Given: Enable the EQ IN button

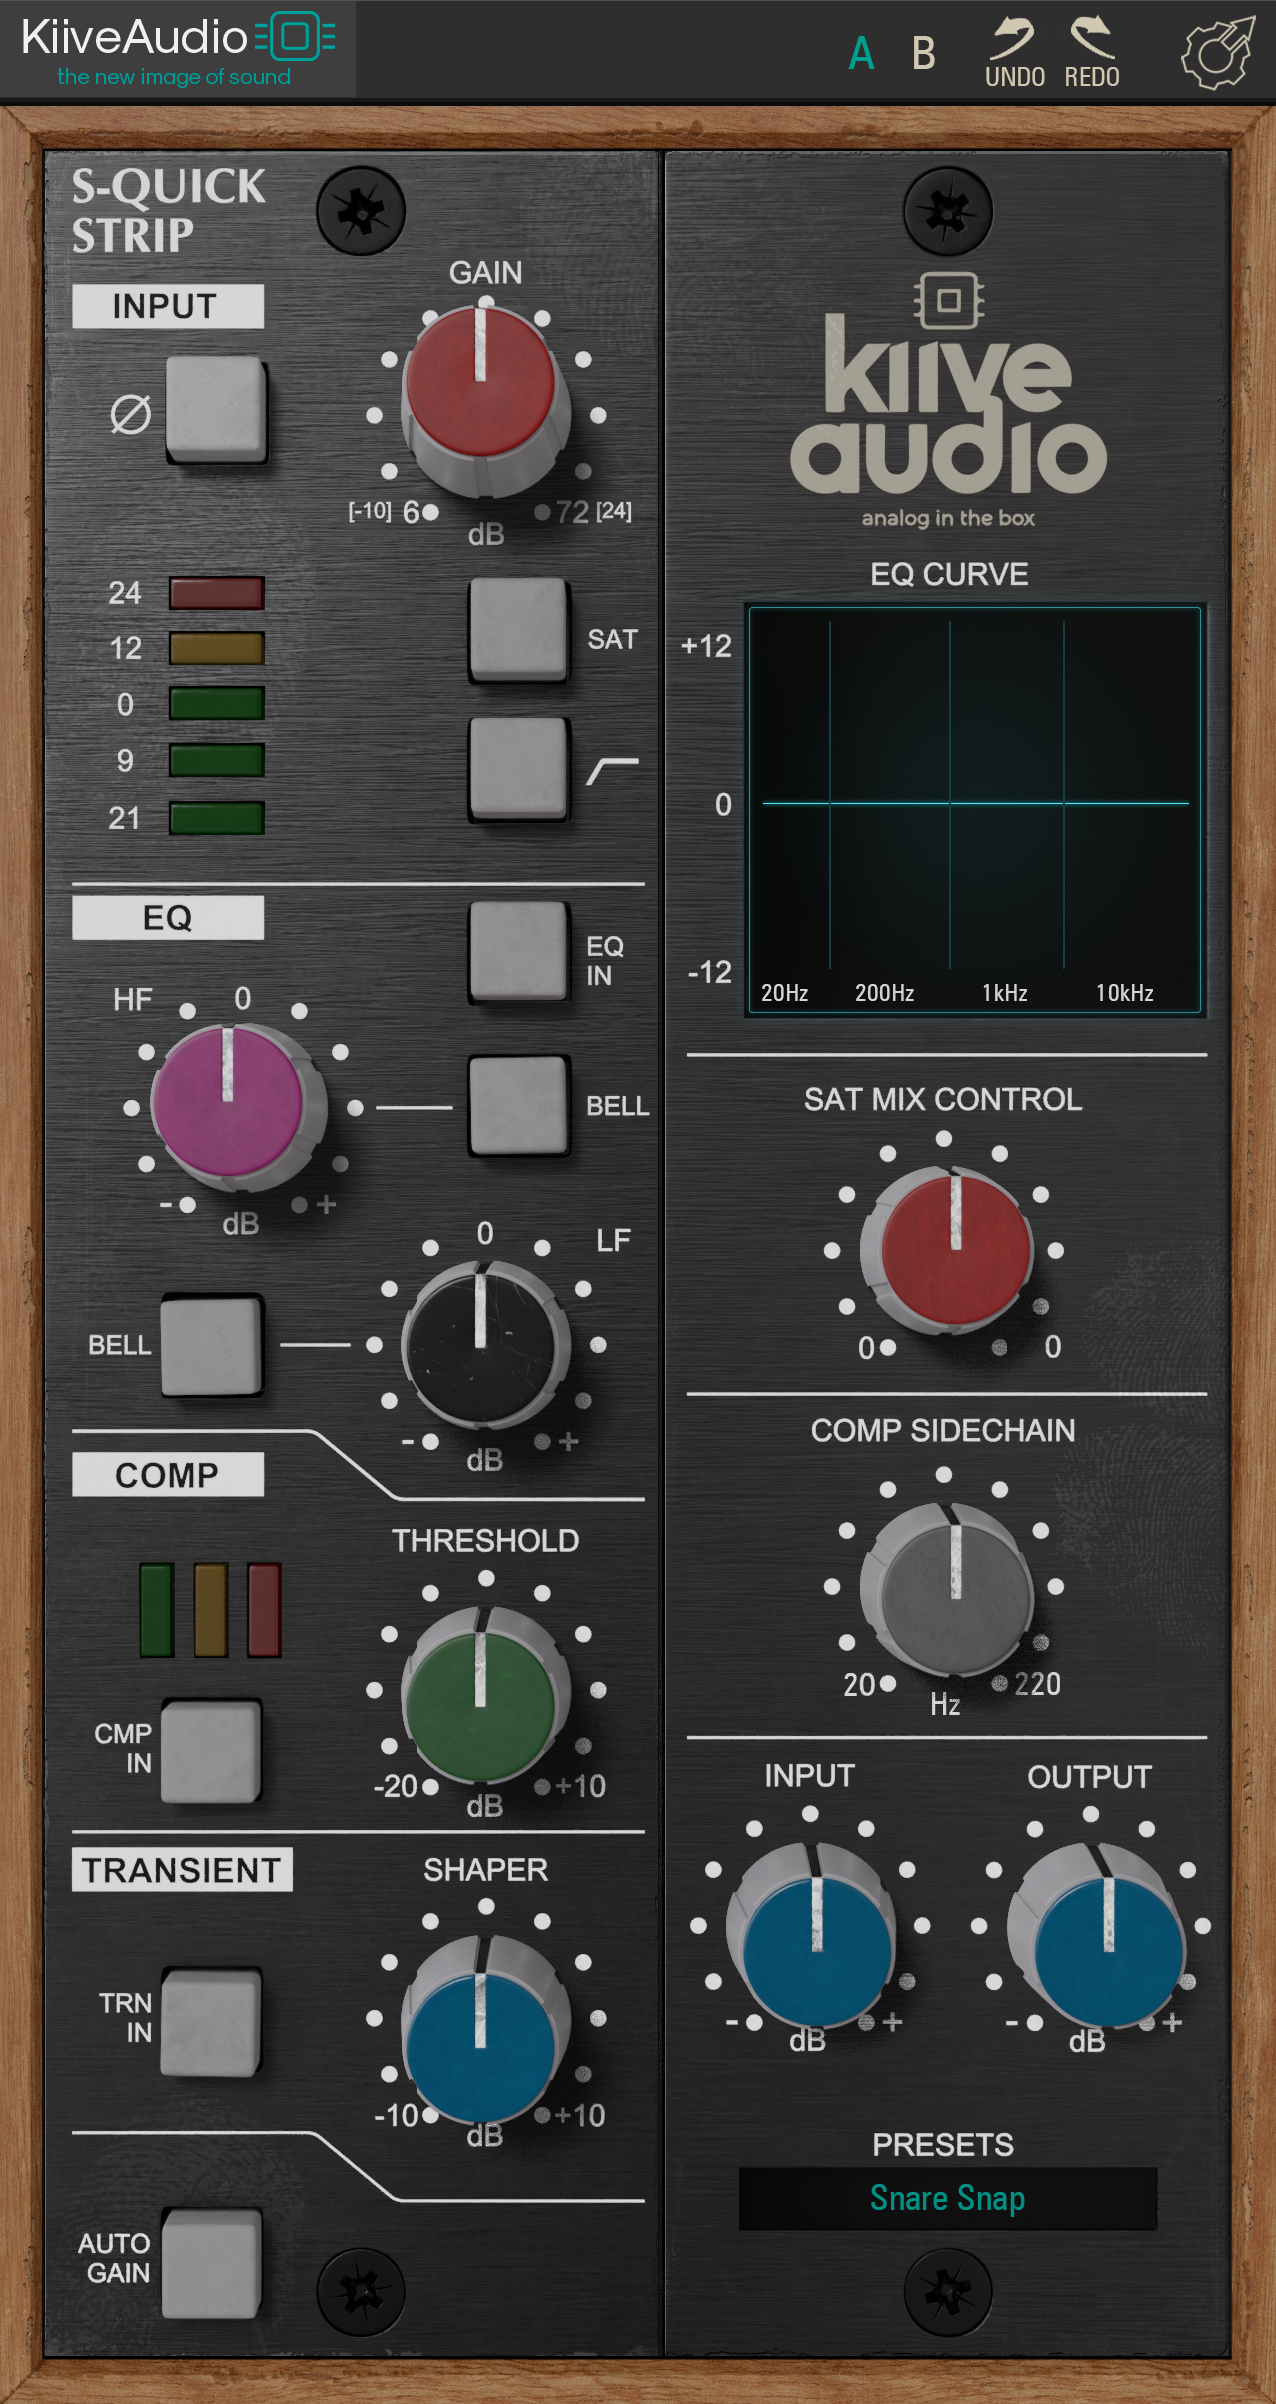Looking at the screenshot, I should (x=518, y=952).
